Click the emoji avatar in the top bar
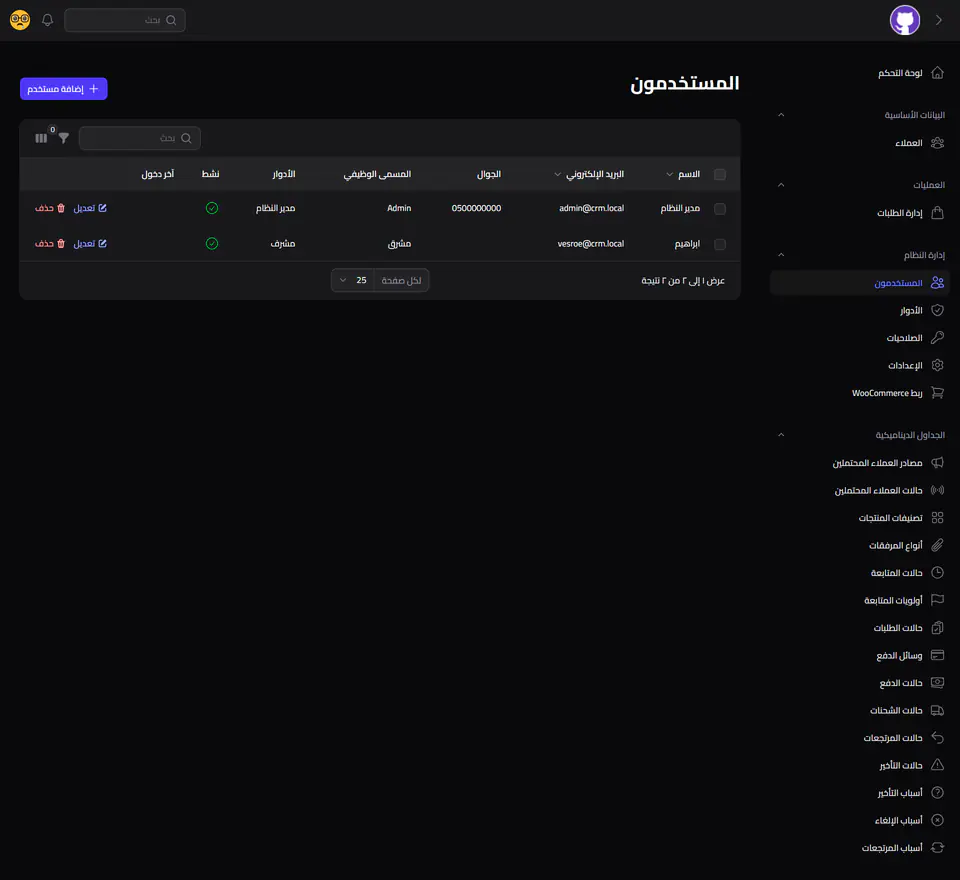960x880 pixels. 20,20
